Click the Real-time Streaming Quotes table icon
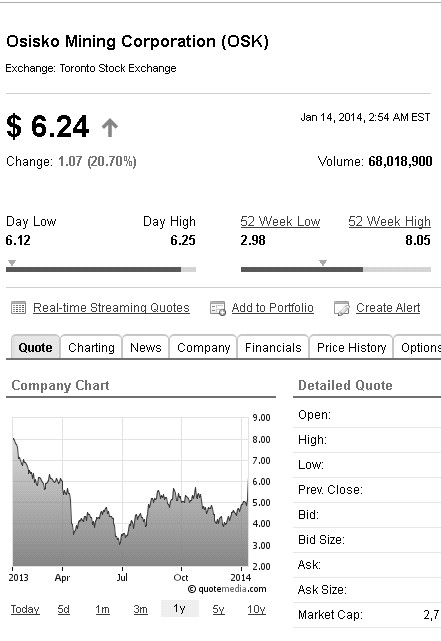This screenshot has height=641, width=441. [18, 308]
